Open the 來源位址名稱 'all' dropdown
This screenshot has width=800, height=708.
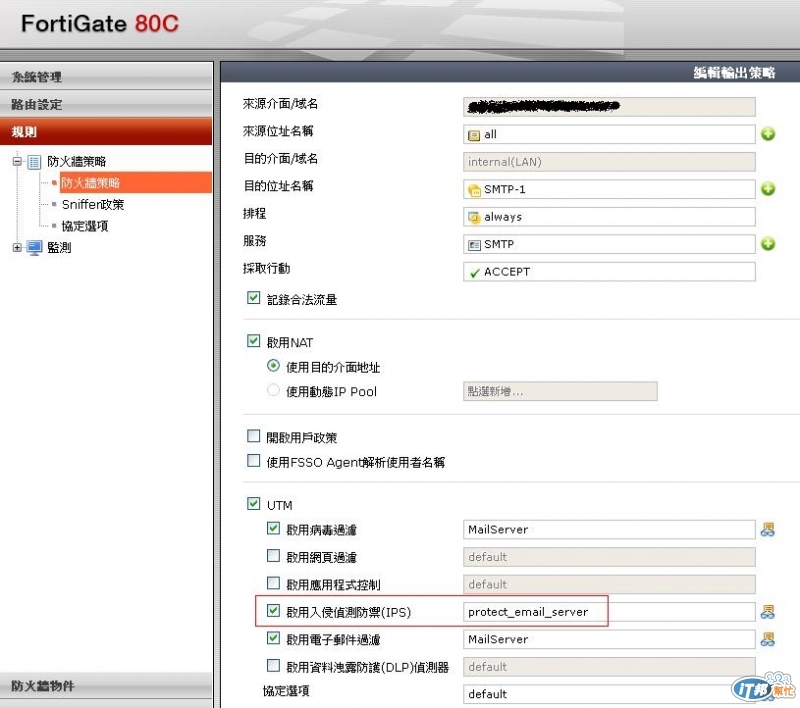[609, 134]
